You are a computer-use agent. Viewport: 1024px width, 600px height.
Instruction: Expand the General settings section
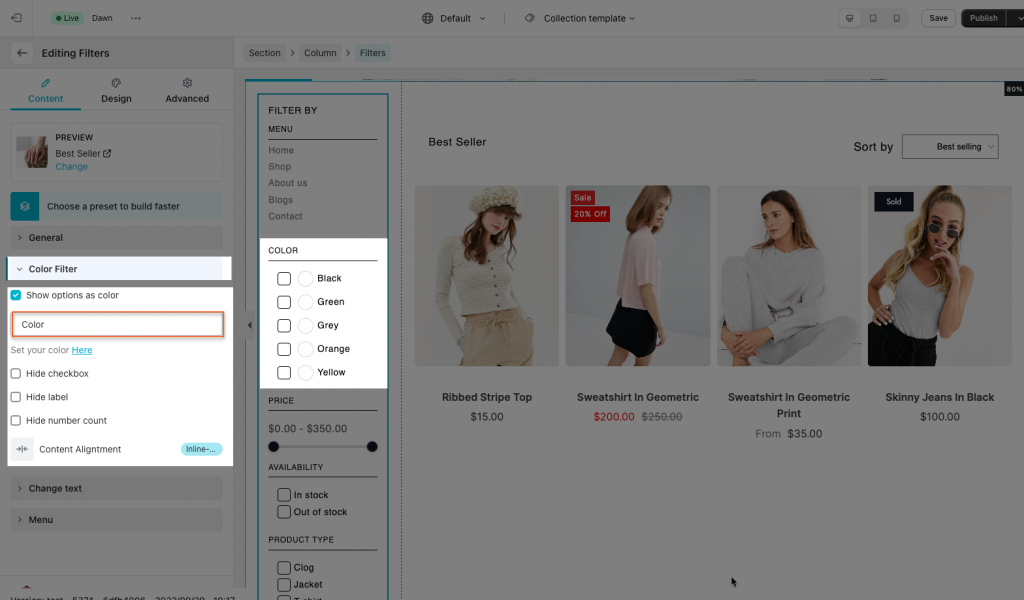click(116, 238)
